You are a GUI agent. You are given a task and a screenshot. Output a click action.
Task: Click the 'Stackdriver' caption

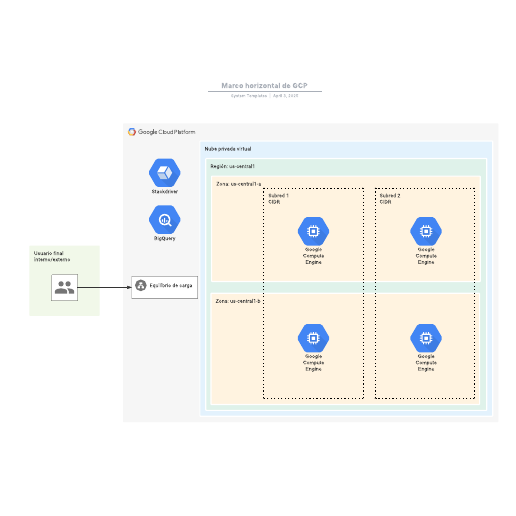click(x=165, y=192)
